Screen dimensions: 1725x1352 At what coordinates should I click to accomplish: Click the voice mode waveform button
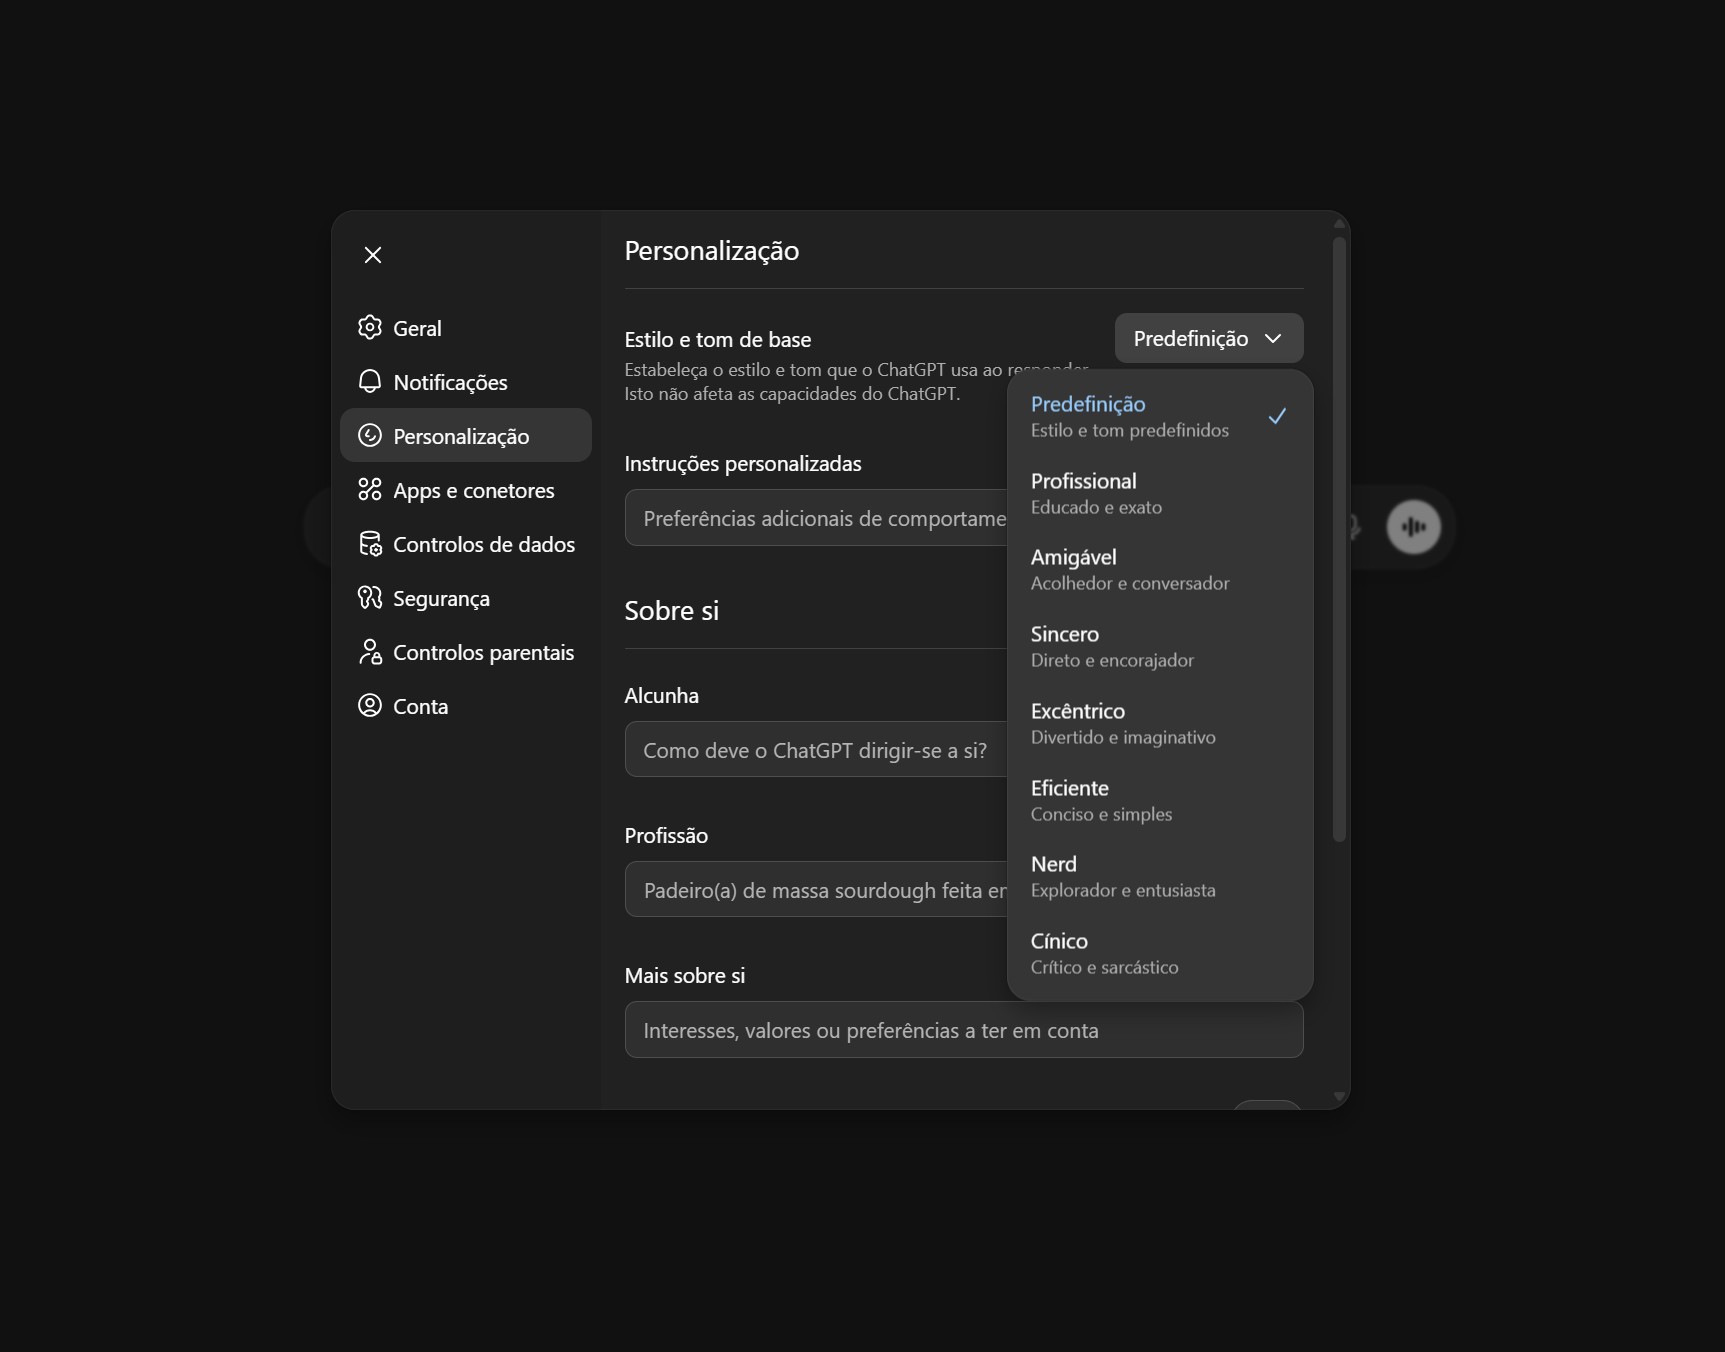1413,527
